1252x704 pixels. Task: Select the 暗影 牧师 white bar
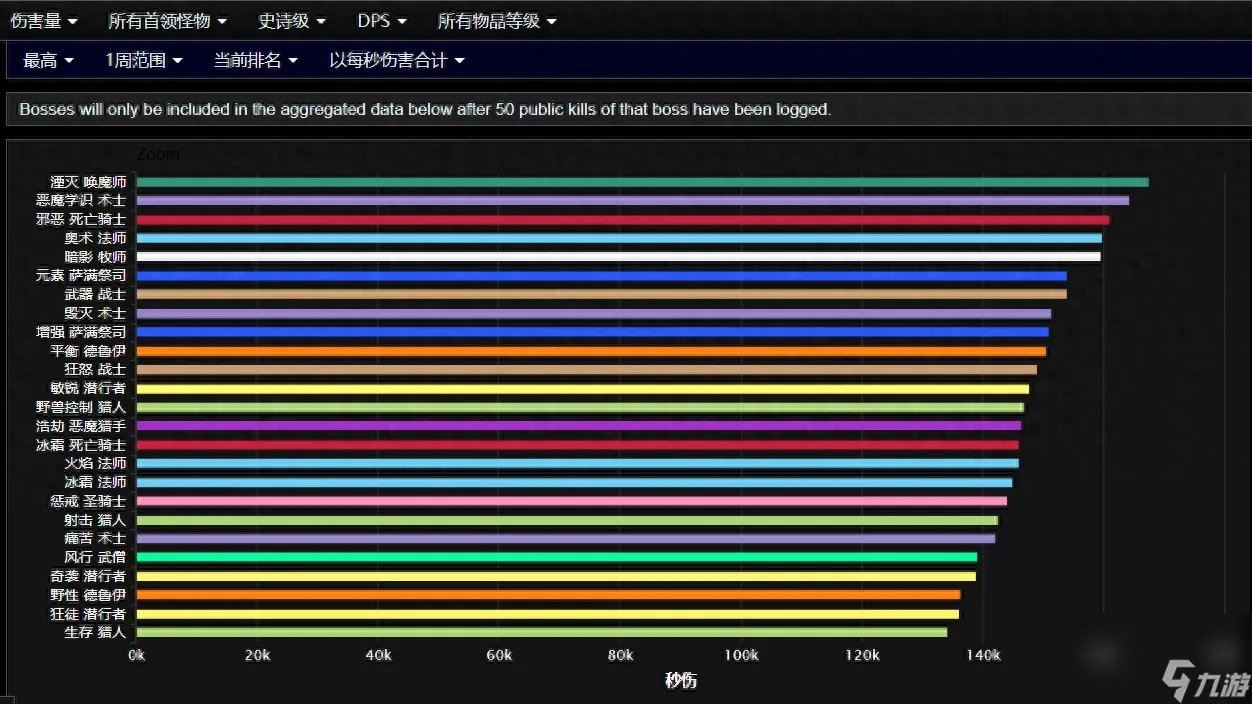618,257
